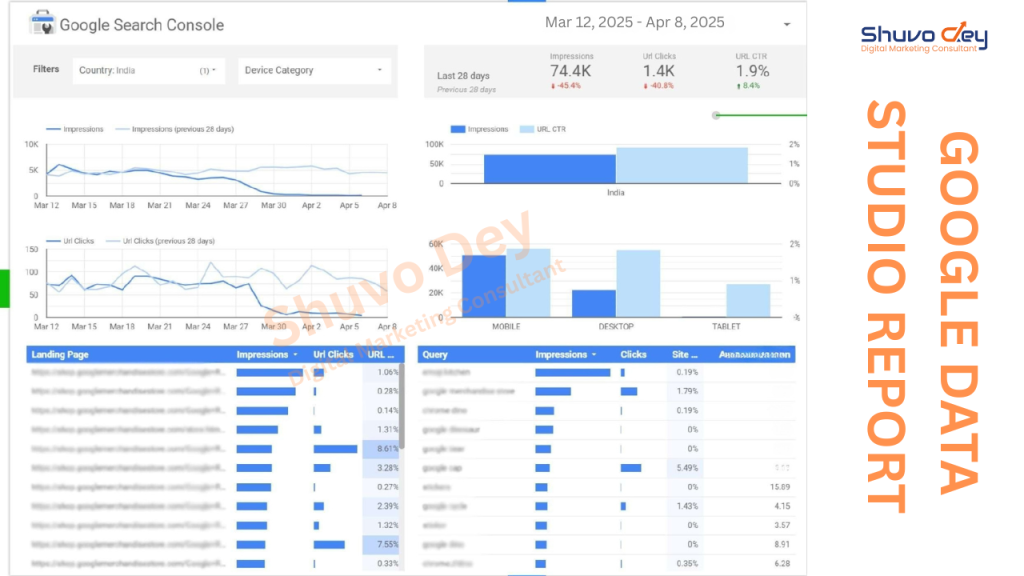The image size is (1024, 576).
Task: Select the 6.28 average position cell
Action: coord(782,563)
